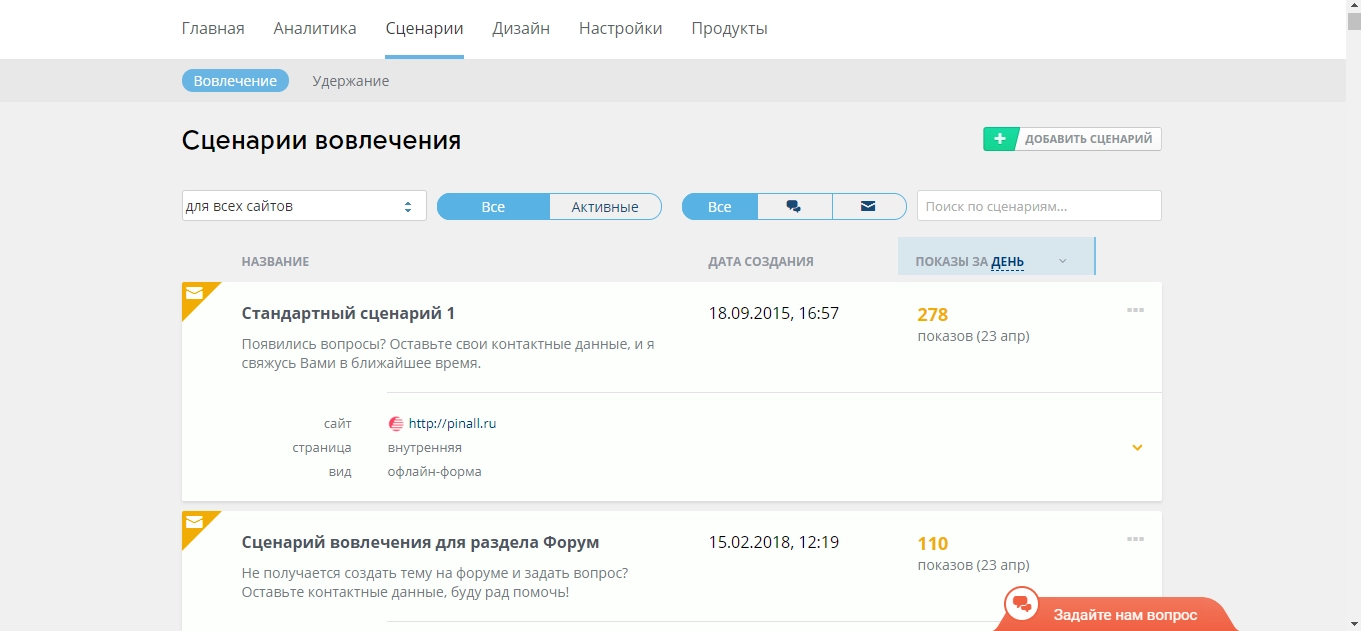This screenshot has width=1361, height=631.
Task: Select the Все type filter
Action: pos(720,207)
